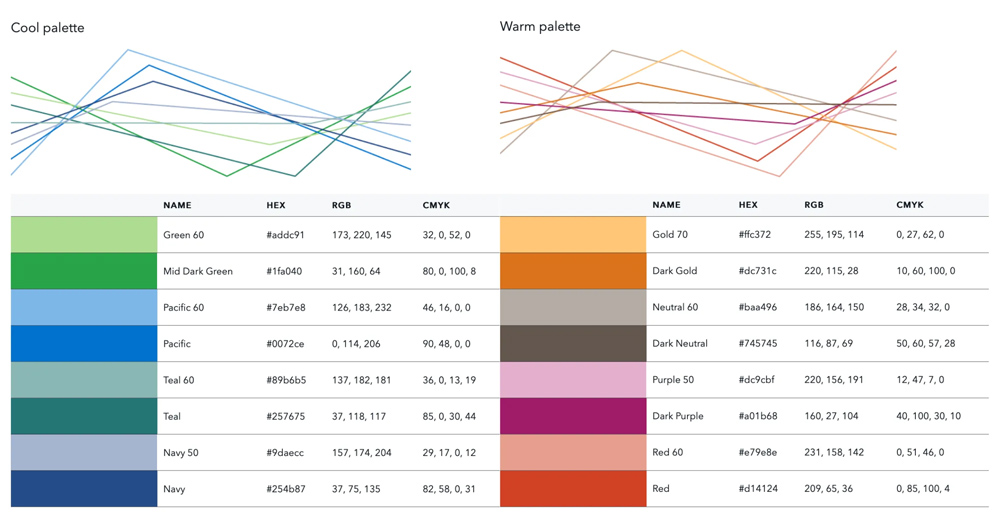Click the Cool palette heading
1000x521 pixels.
coord(47,28)
